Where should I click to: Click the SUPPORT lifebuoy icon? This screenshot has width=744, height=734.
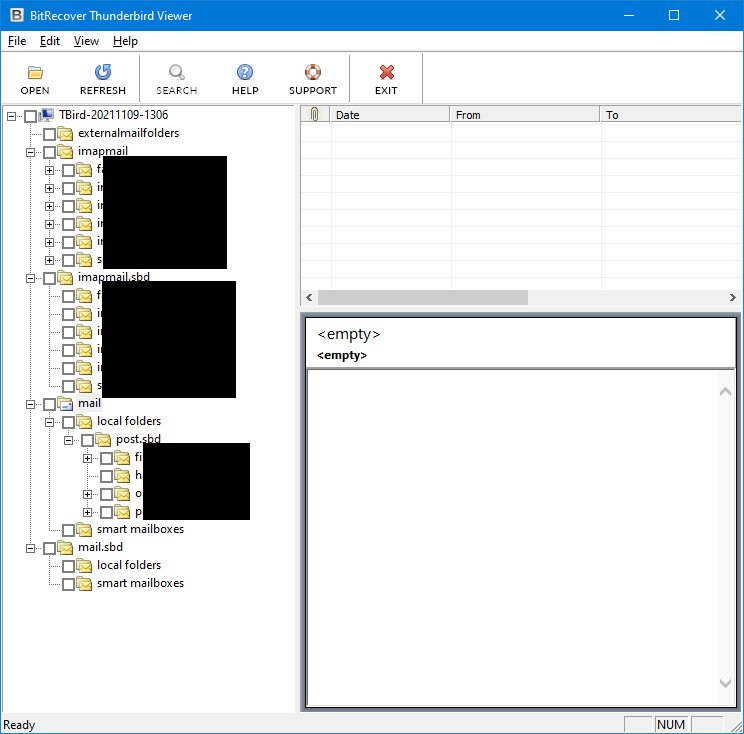pyautogui.click(x=313, y=72)
